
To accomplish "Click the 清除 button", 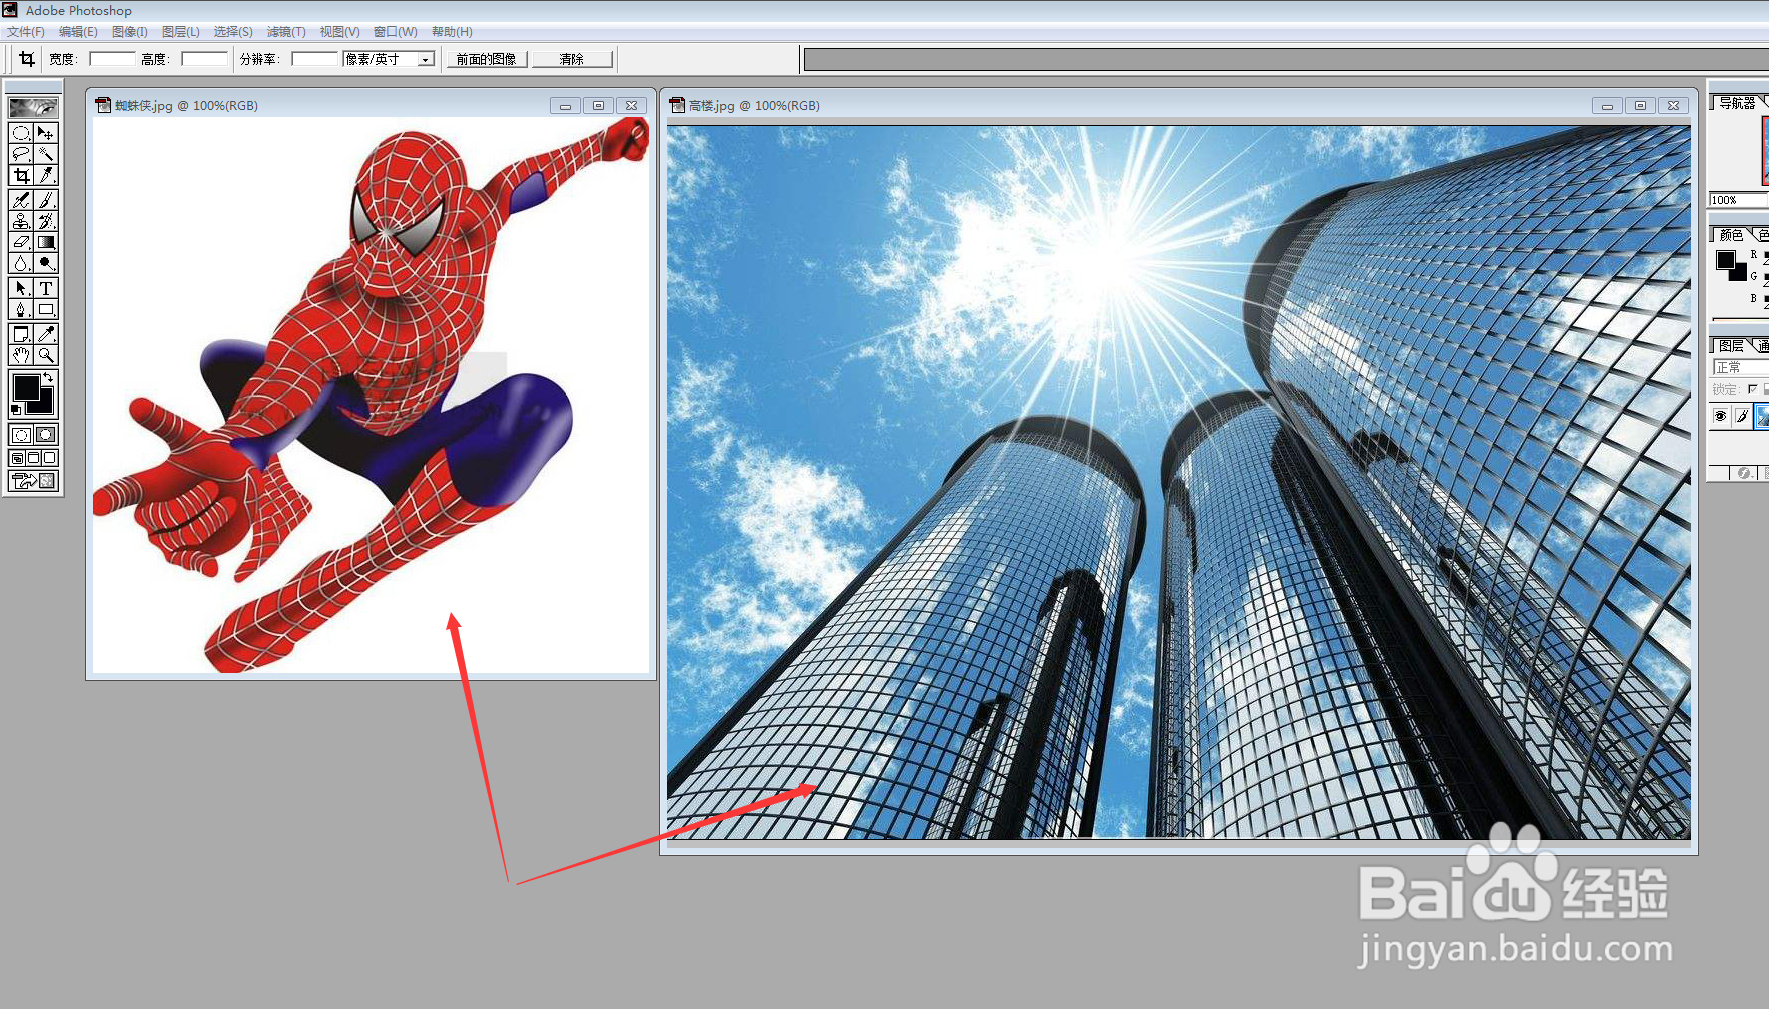I will click(x=572, y=59).
